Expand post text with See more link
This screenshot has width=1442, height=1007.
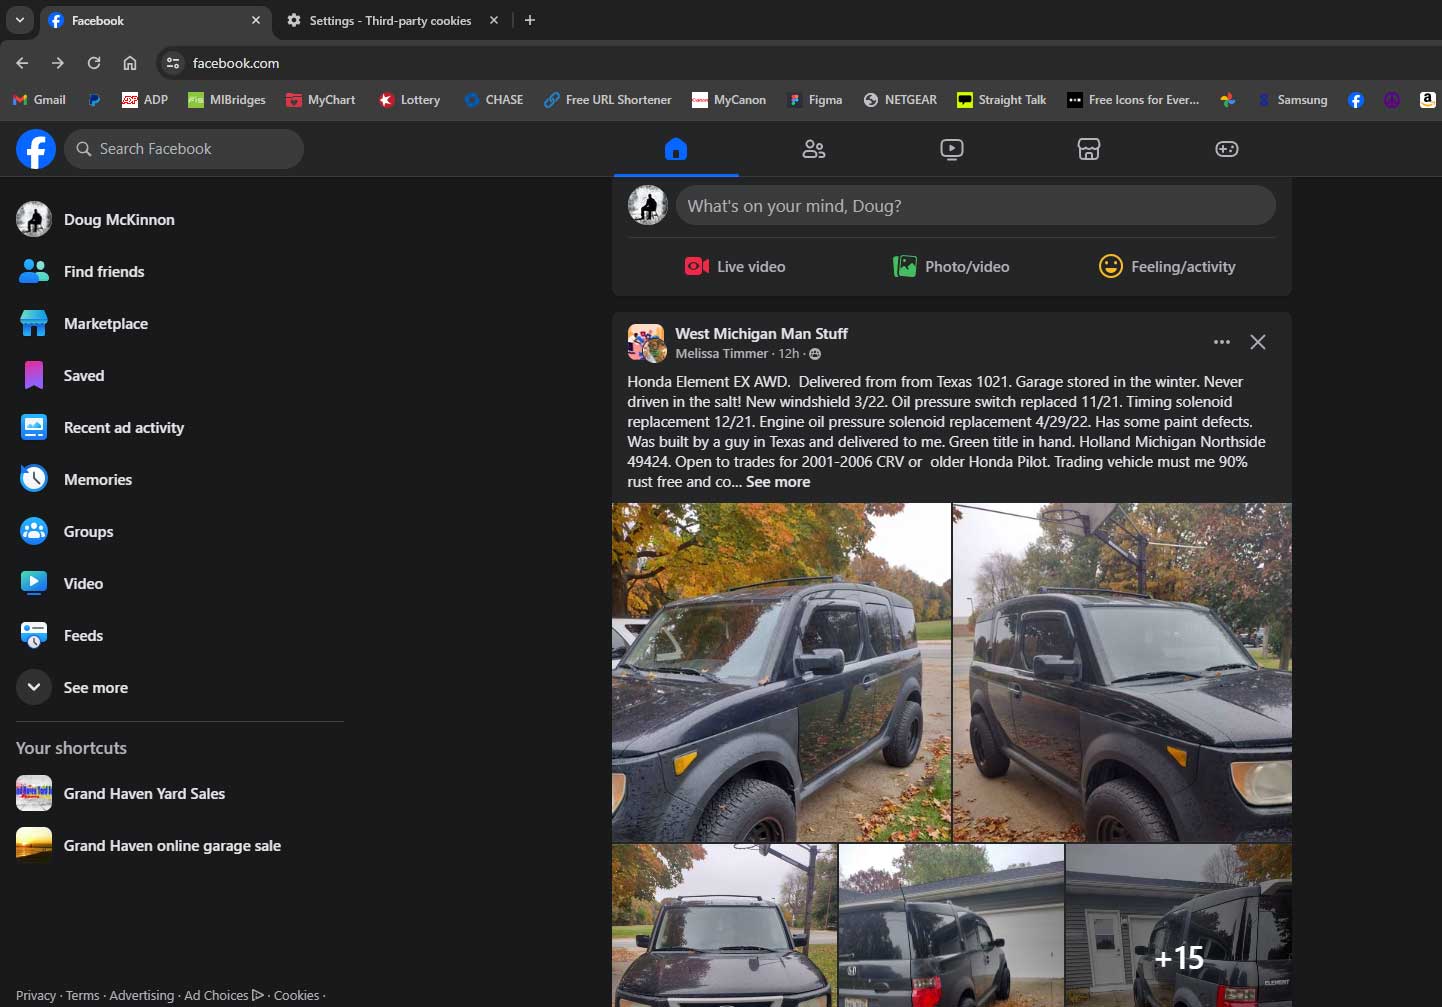coord(778,482)
